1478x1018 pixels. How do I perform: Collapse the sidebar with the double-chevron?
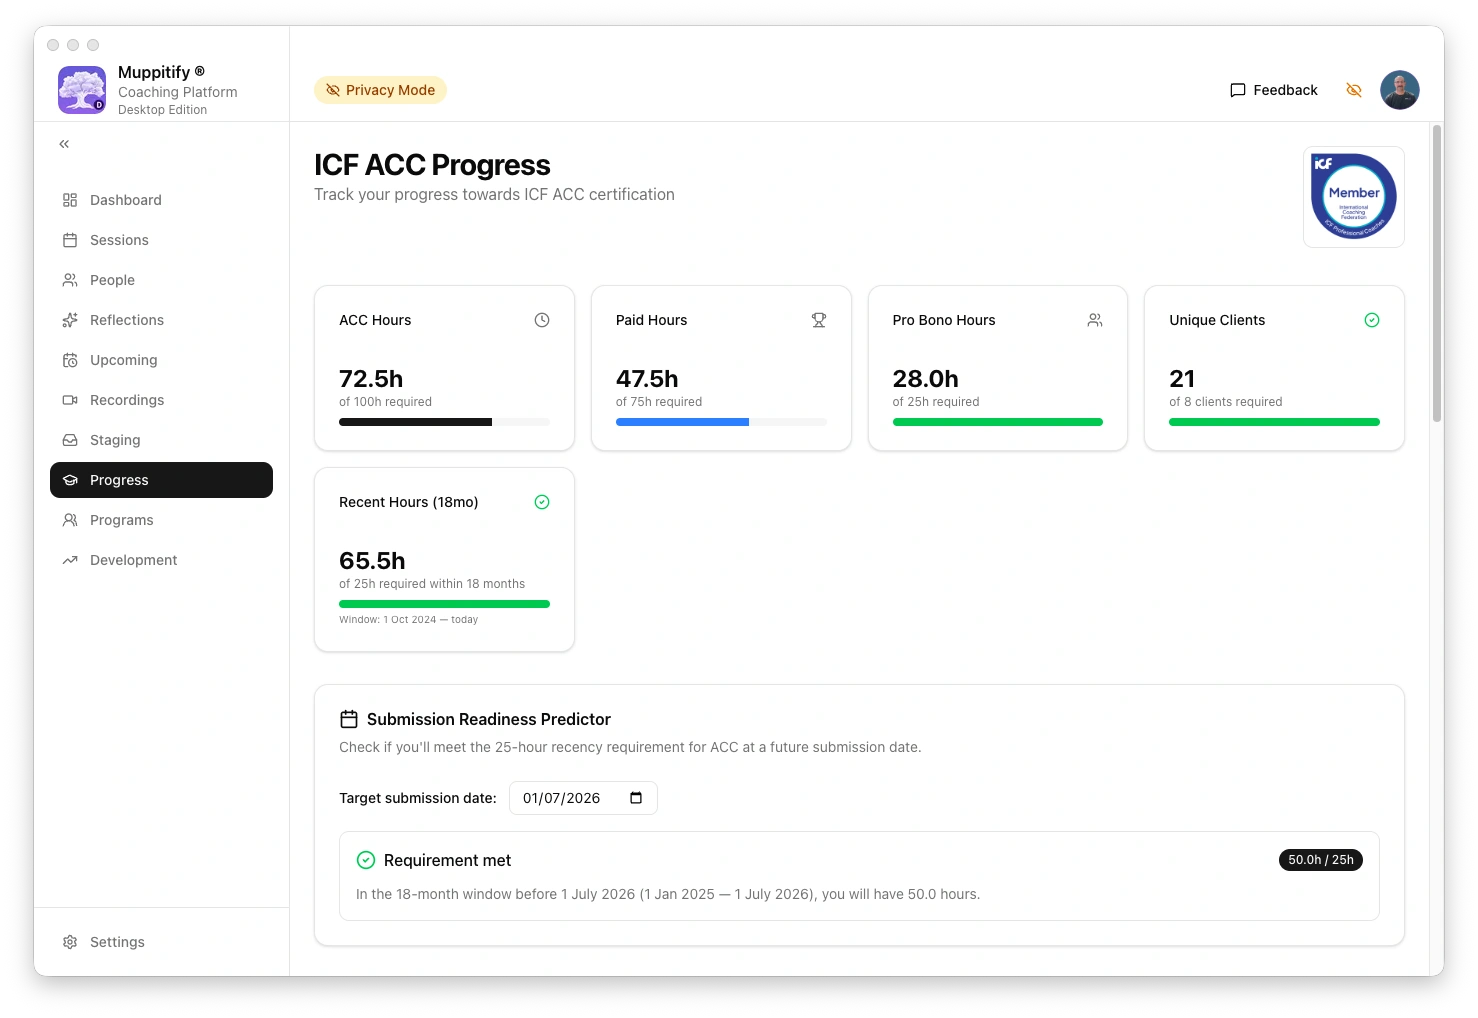click(x=63, y=143)
